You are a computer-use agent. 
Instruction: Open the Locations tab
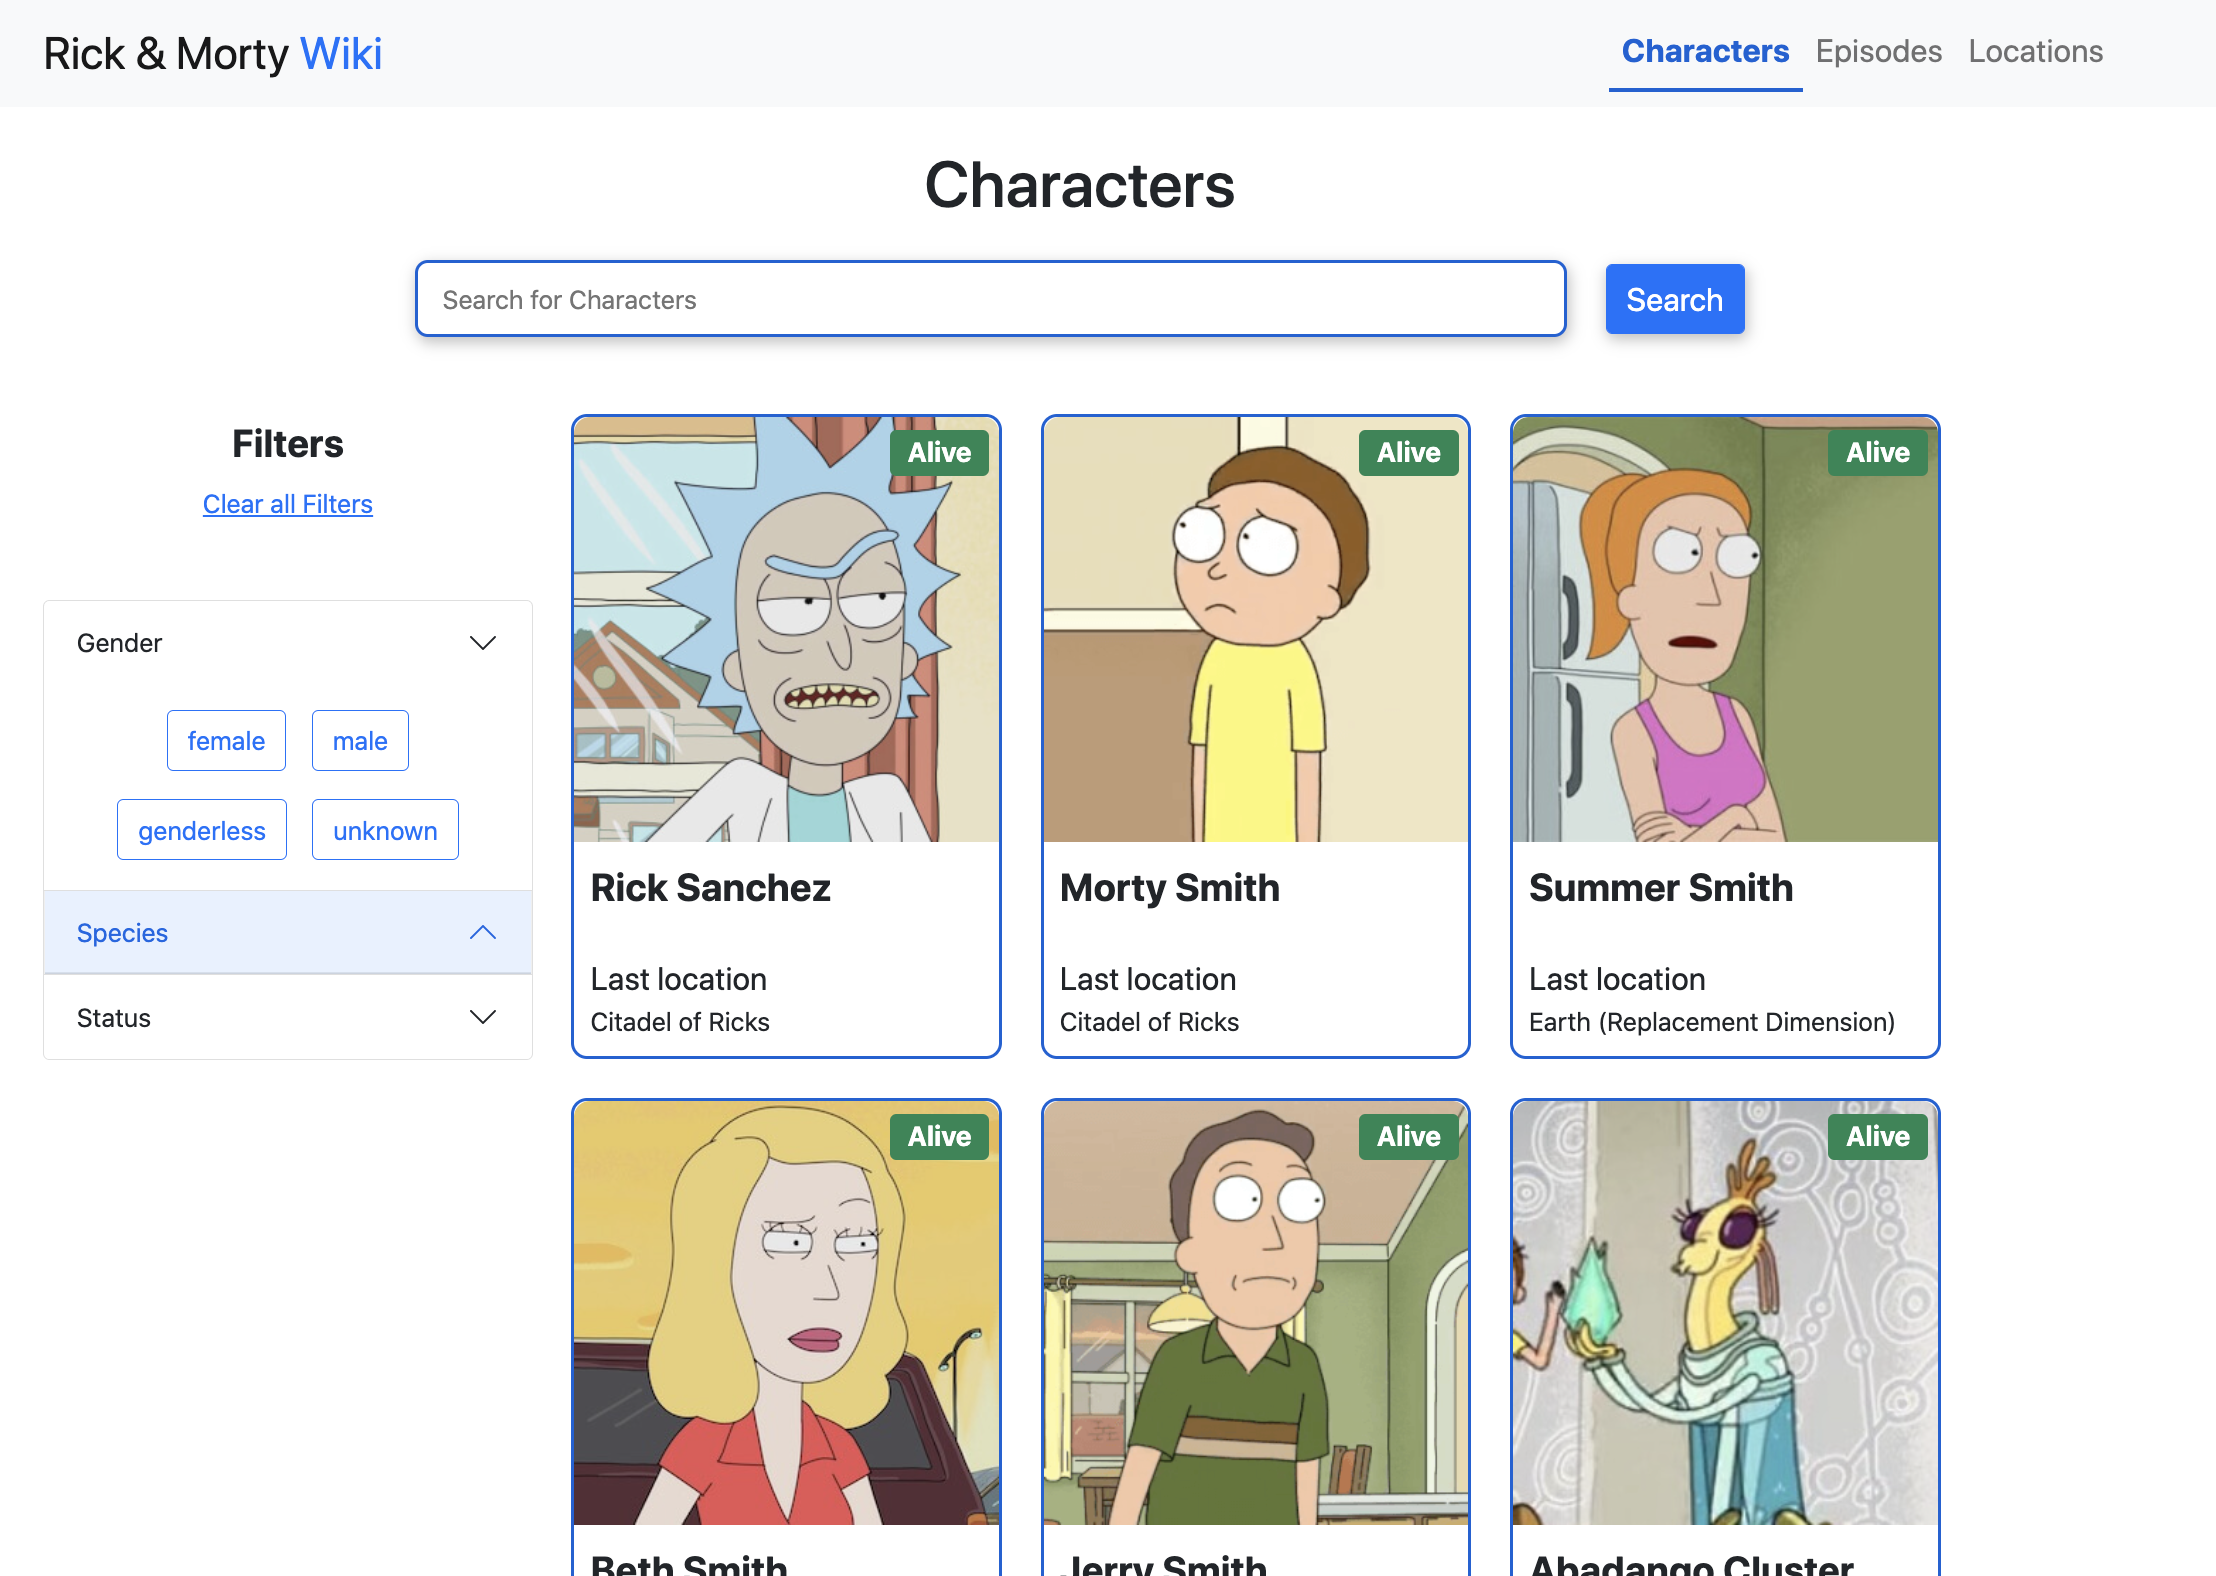point(2035,52)
